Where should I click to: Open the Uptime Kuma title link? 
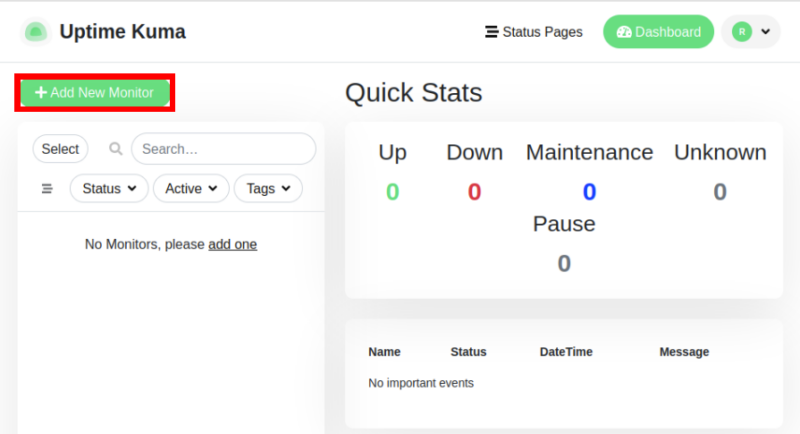point(122,32)
